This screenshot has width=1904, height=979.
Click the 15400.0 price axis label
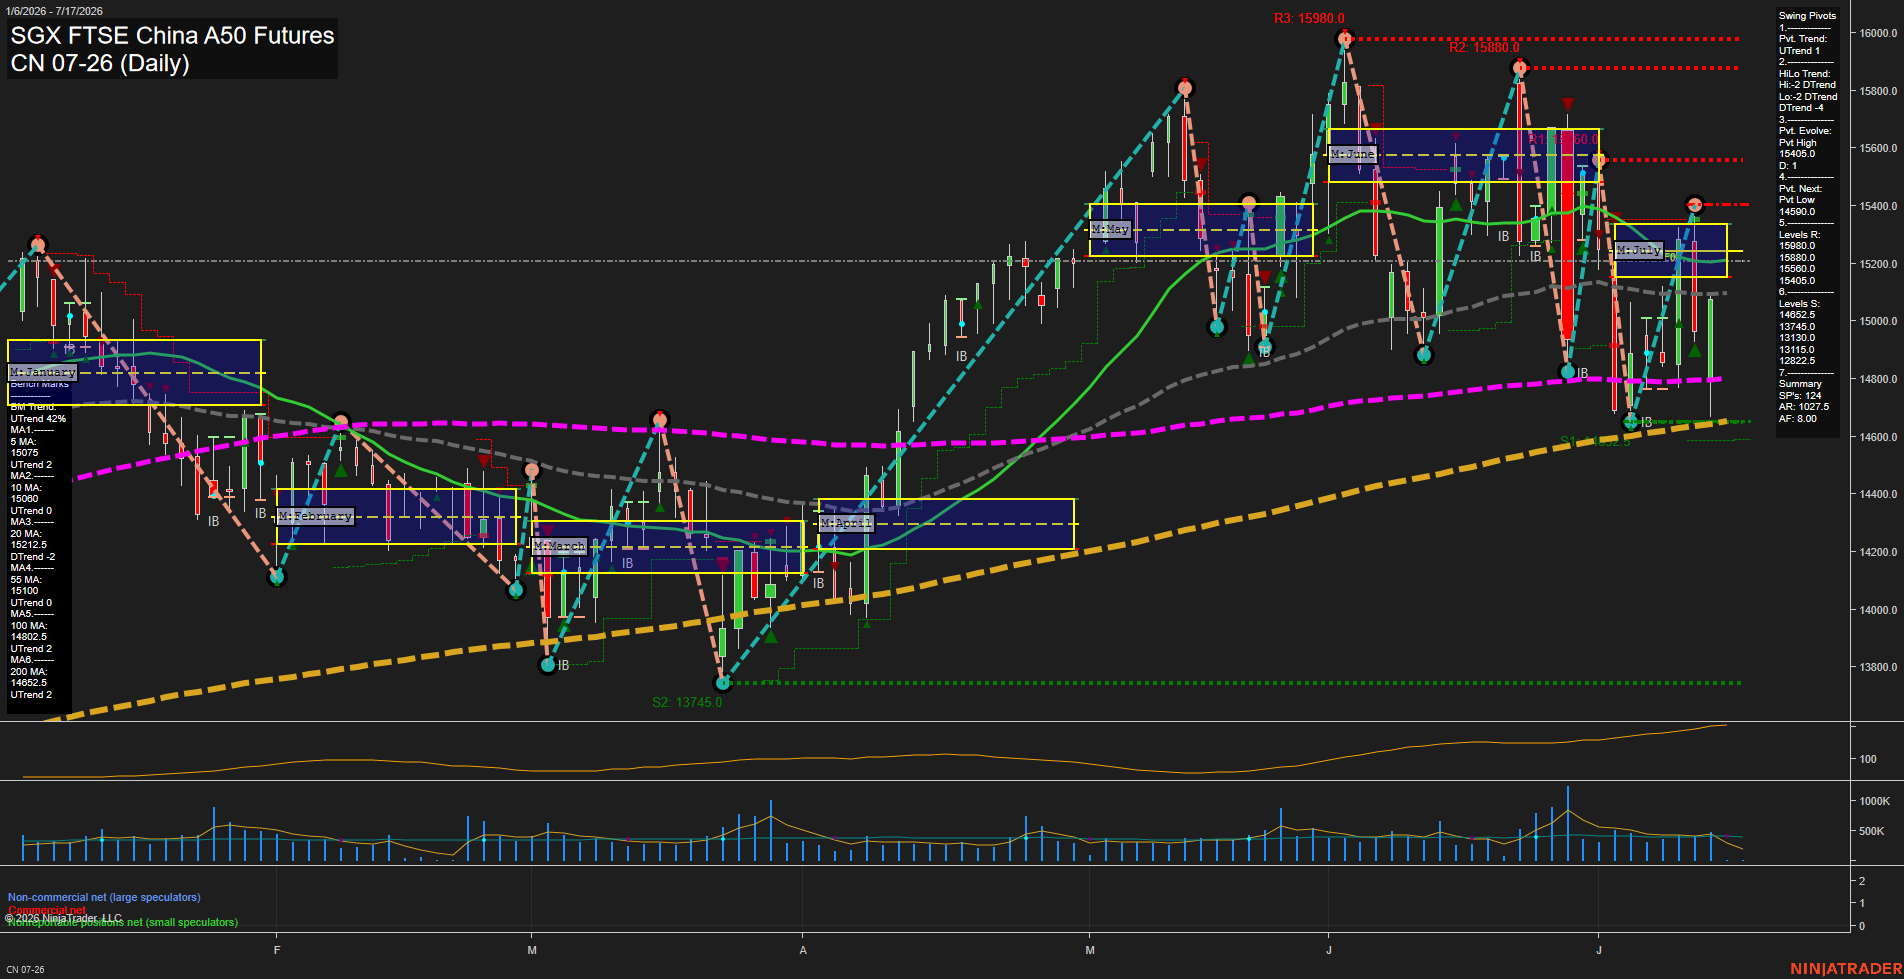click(x=1878, y=206)
